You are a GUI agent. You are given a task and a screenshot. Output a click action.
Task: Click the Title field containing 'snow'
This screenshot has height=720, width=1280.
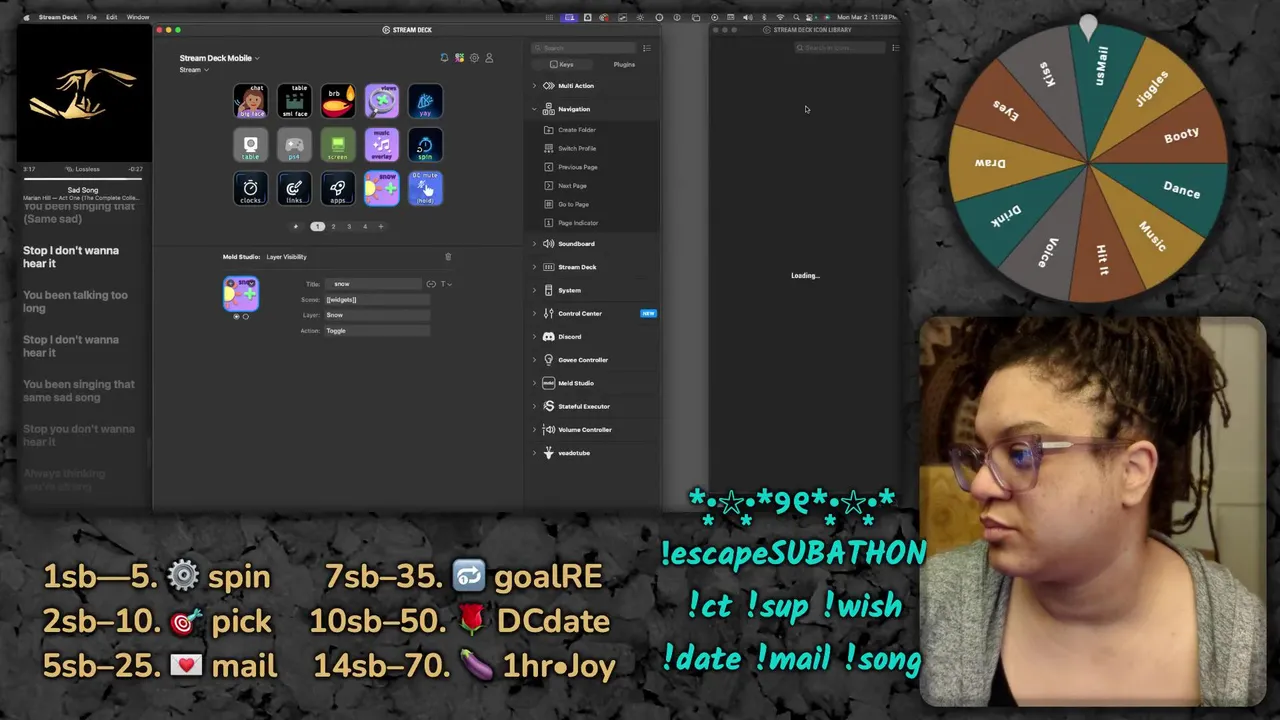click(x=372, y=284)
